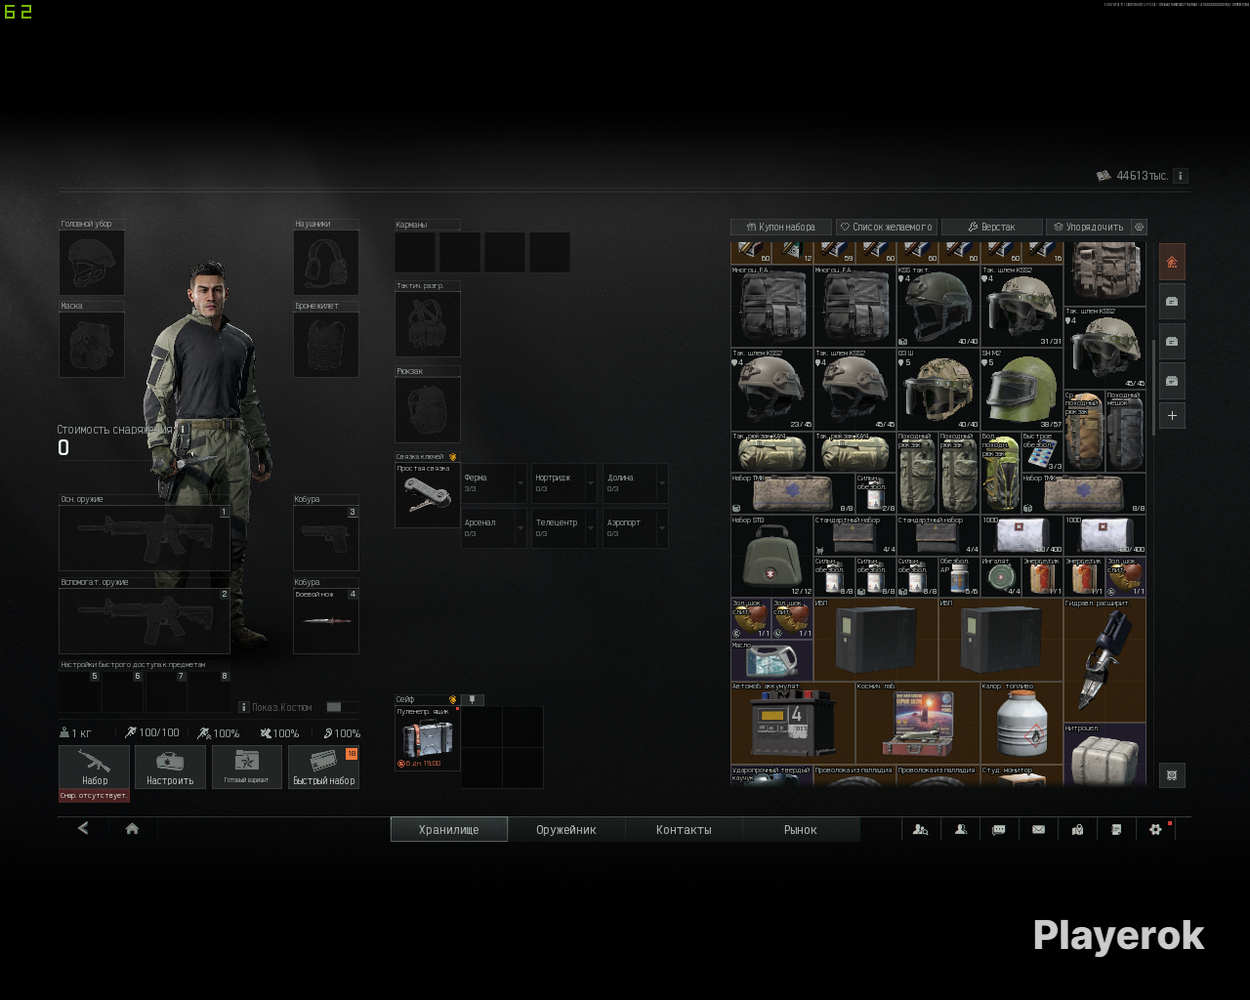The image size is (1250, 1000).
Task: Click the Набор loadout button
Action: coord(94,767)
